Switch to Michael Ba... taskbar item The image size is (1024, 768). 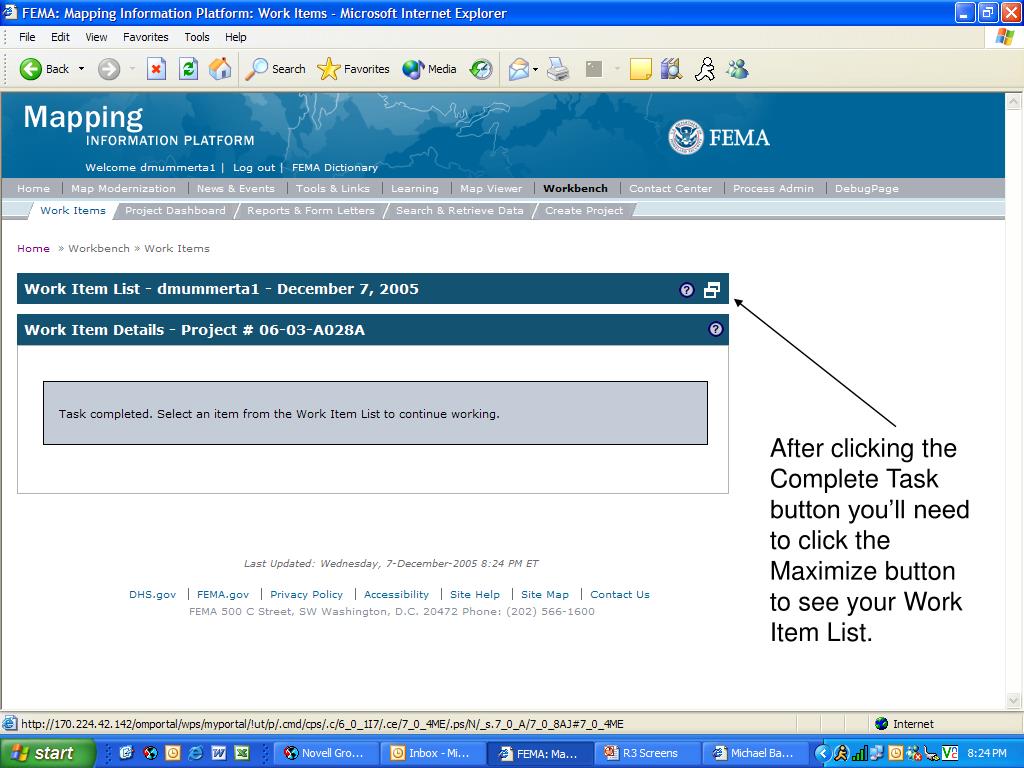[x=754, y=753]
